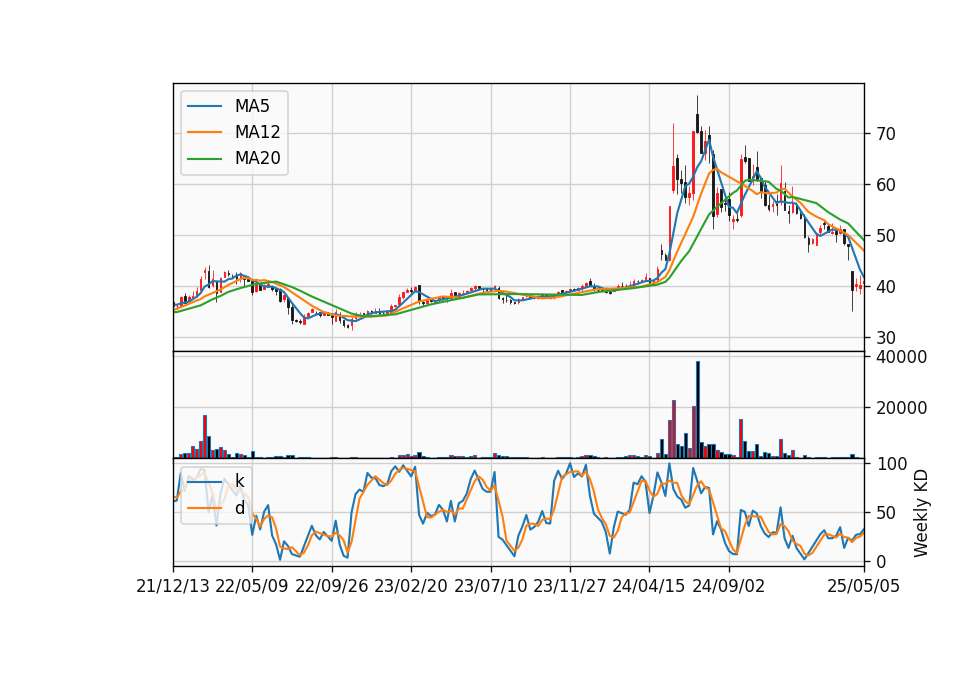Viewport: 960px width, 690px height.
Task: Click the 24/04/15 date axis label
Action: coord(649,586)
